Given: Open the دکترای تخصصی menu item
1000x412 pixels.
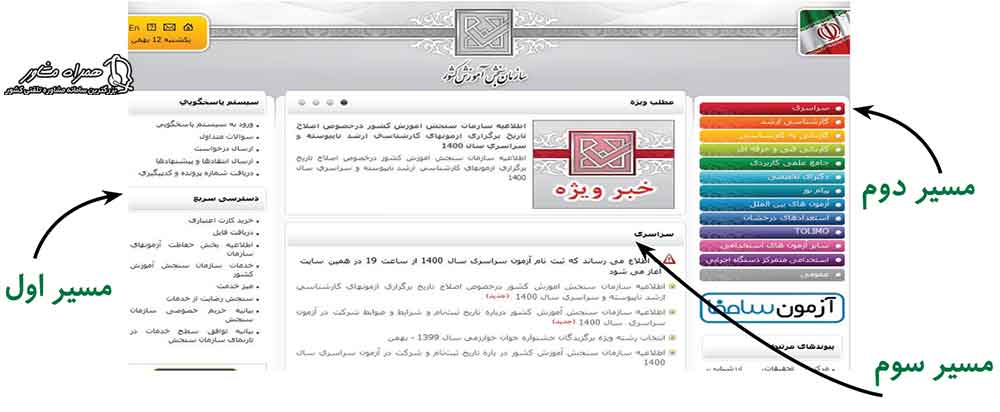Looking at the screenshot, I should [x=772, y=177].
